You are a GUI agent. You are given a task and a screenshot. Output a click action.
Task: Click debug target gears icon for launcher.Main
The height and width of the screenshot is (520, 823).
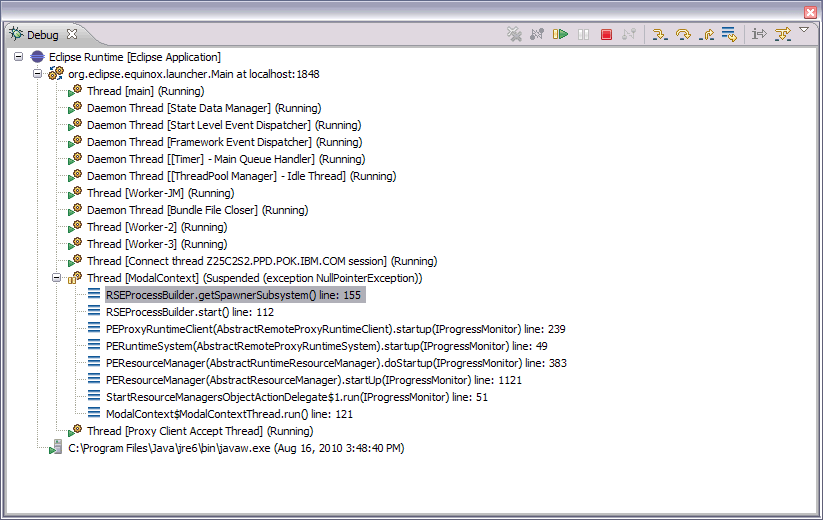pos(56,73)
